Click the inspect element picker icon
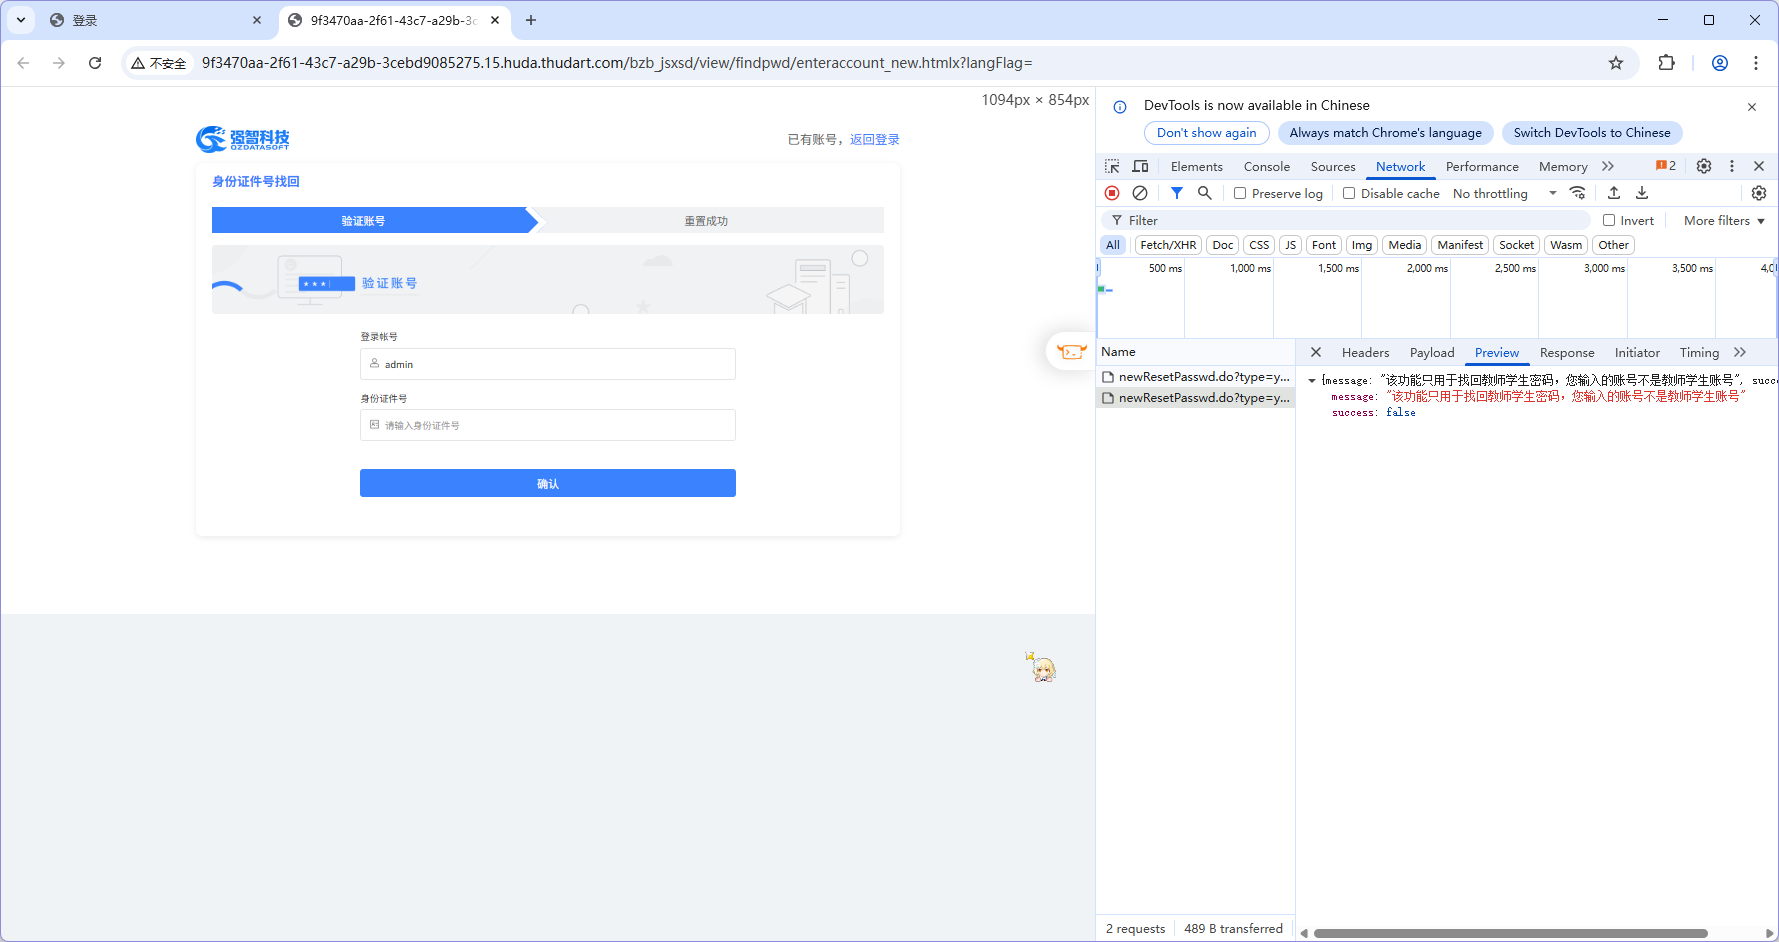 tap(1112, 166)
